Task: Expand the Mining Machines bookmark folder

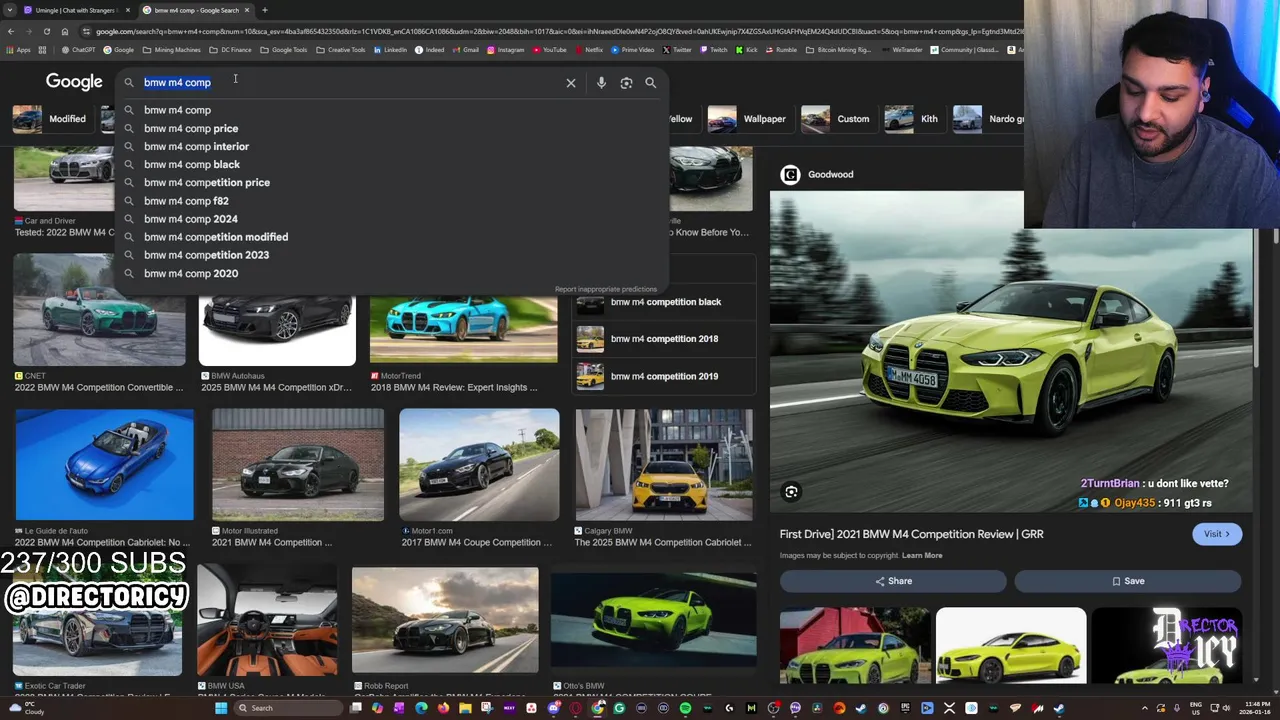Action: [172, 50]
